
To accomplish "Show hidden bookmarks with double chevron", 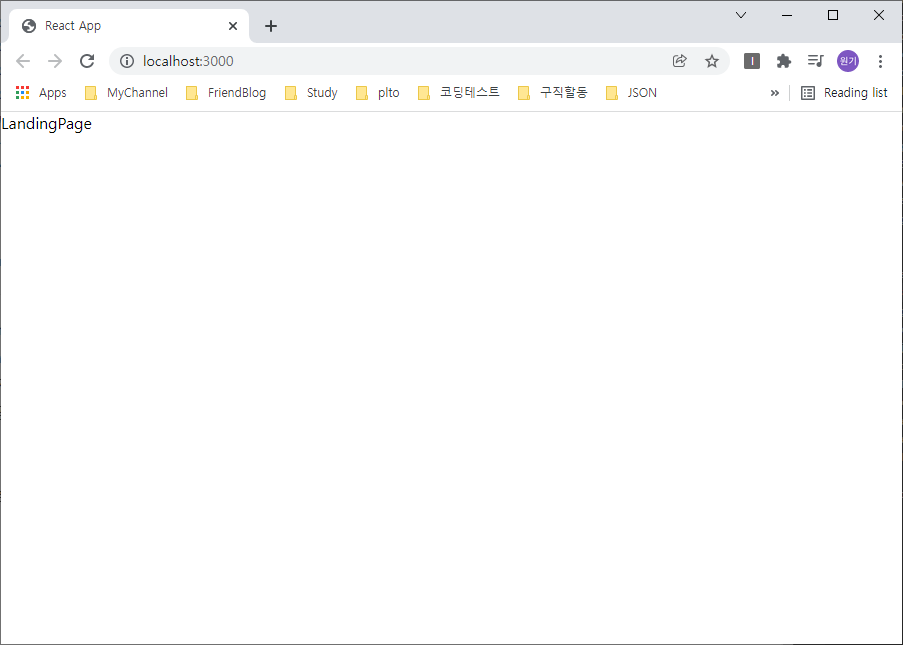I will 775,93.
